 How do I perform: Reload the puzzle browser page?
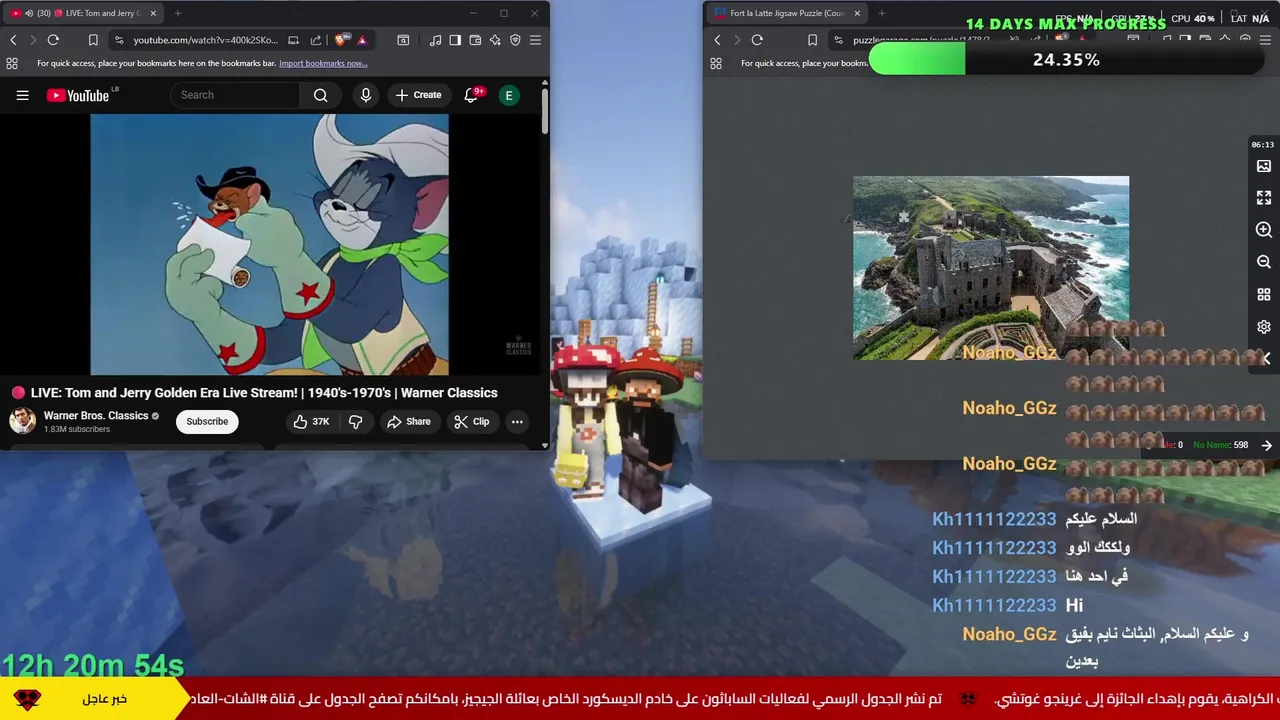757,40
